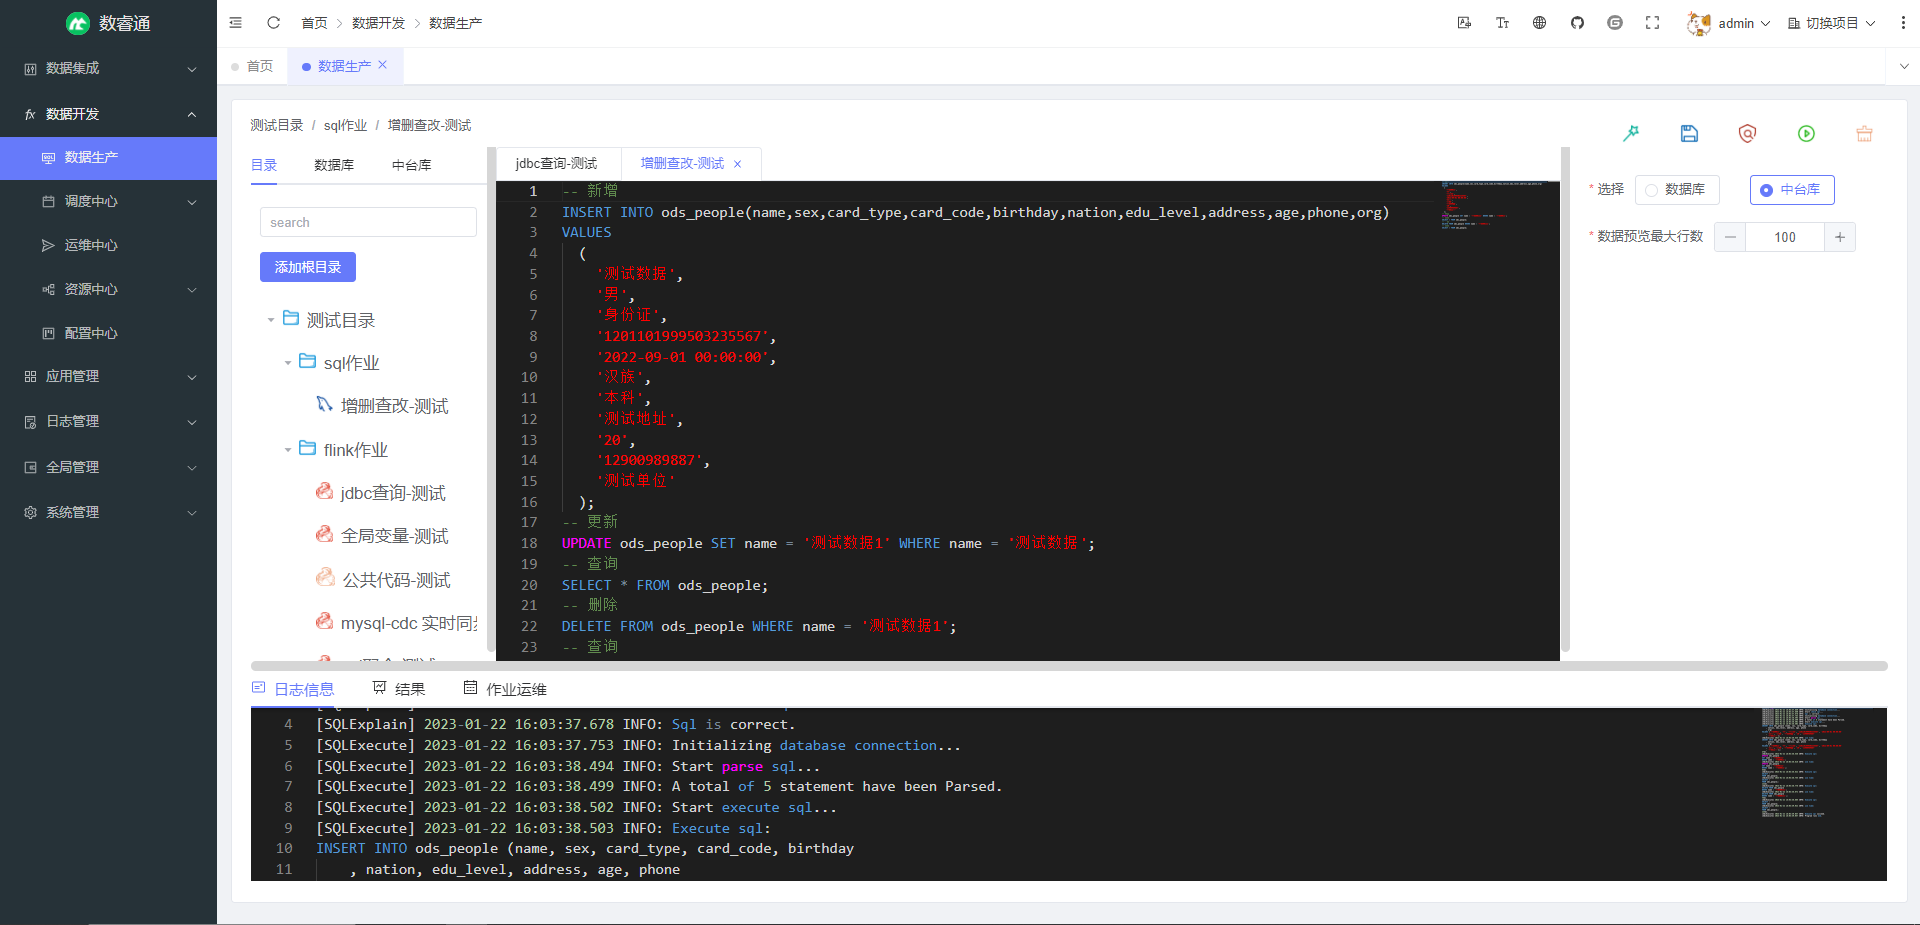Image resolution: width=1920 pixels, height=925 pixels.
Task: Click the 应用管理 sidebar icon
Action: (x=30, y=377)
